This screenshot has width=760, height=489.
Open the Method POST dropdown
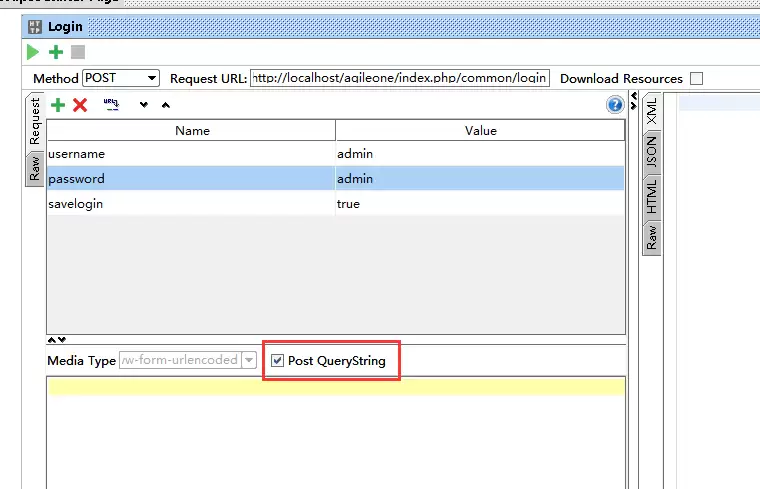coord(121,78)
